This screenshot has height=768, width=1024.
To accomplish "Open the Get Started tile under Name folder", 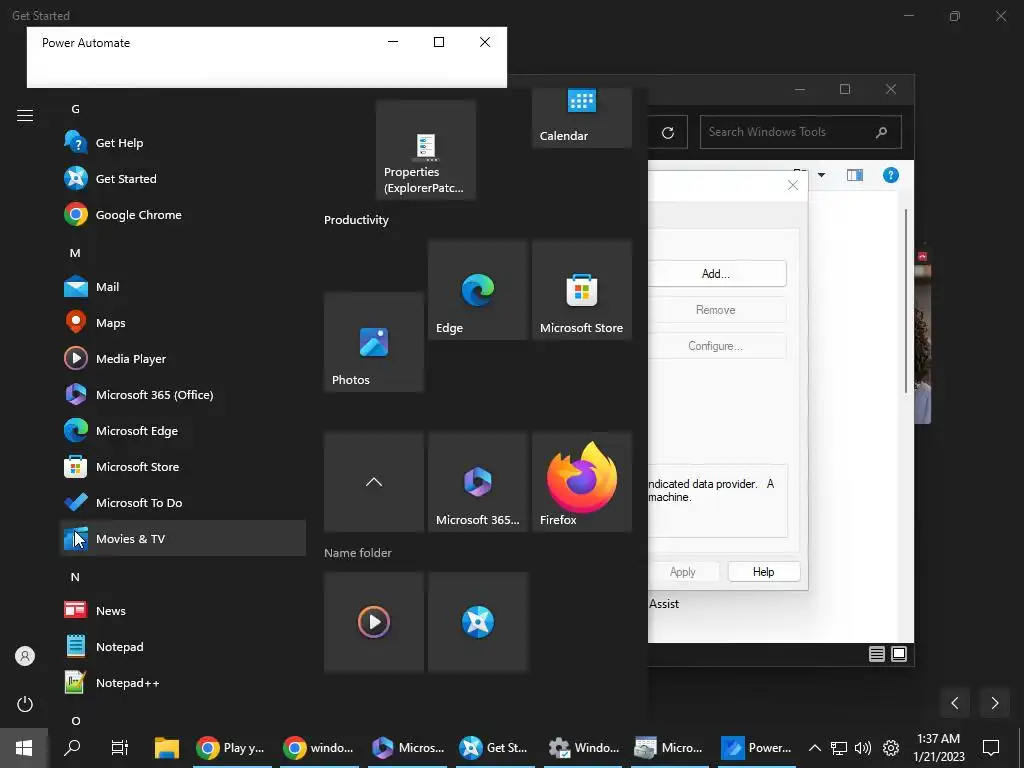I will click(x=478, y=622).
